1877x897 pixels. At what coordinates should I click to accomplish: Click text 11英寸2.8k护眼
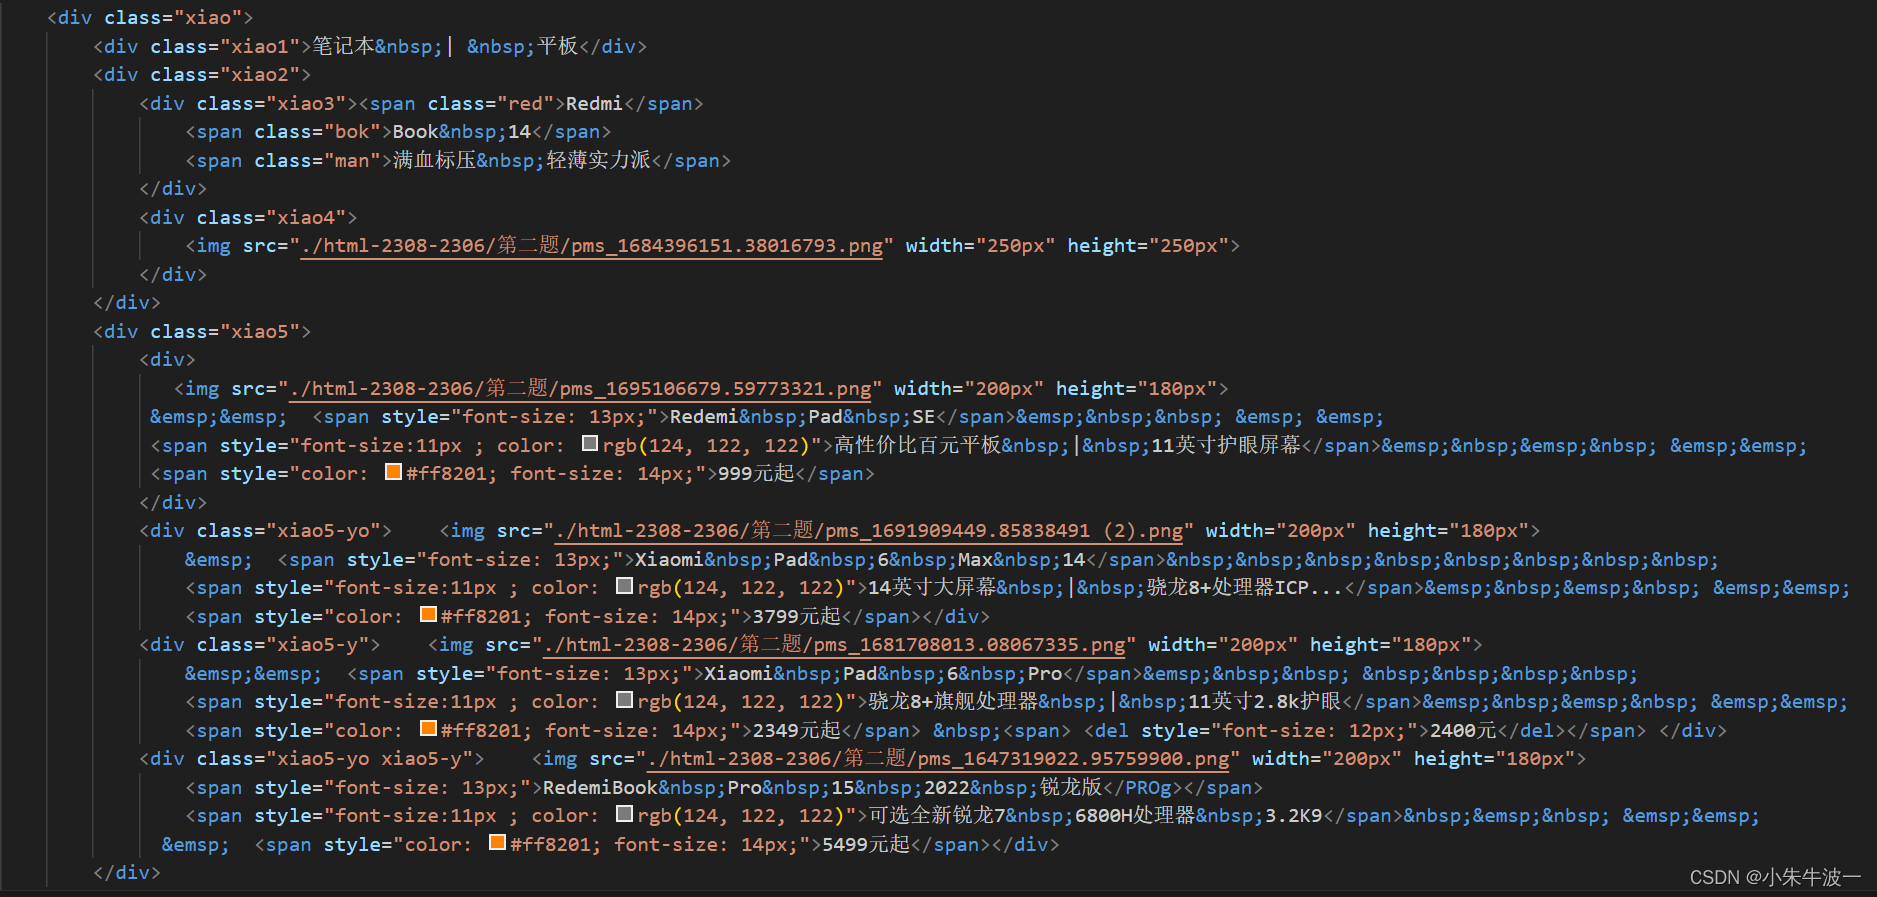(x=1264, y=702)
